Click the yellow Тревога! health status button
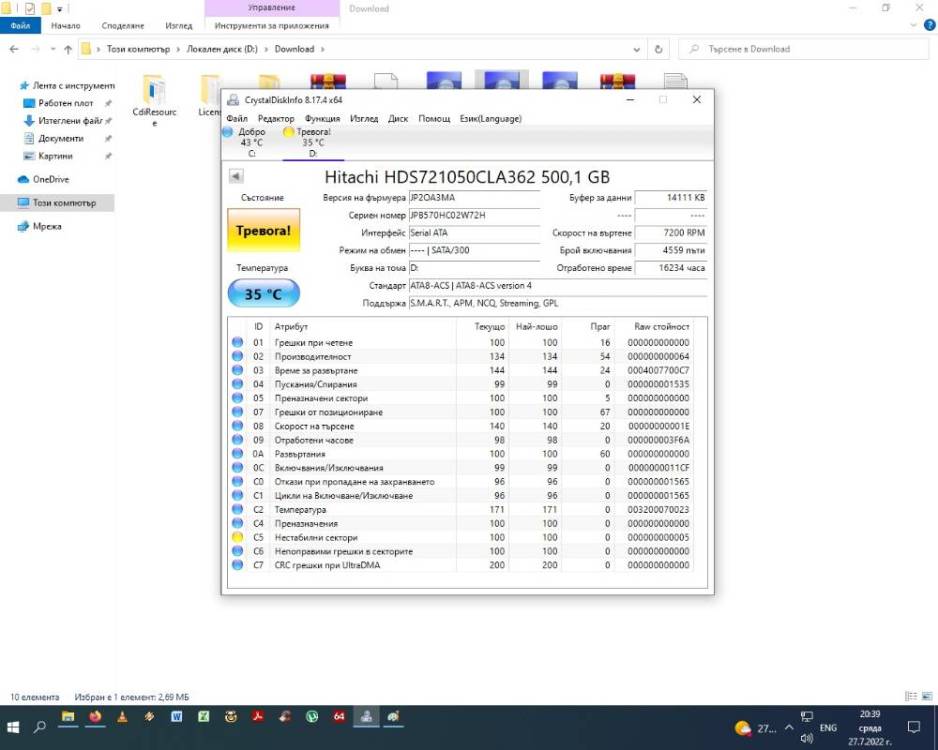 [x=263, y=230]
